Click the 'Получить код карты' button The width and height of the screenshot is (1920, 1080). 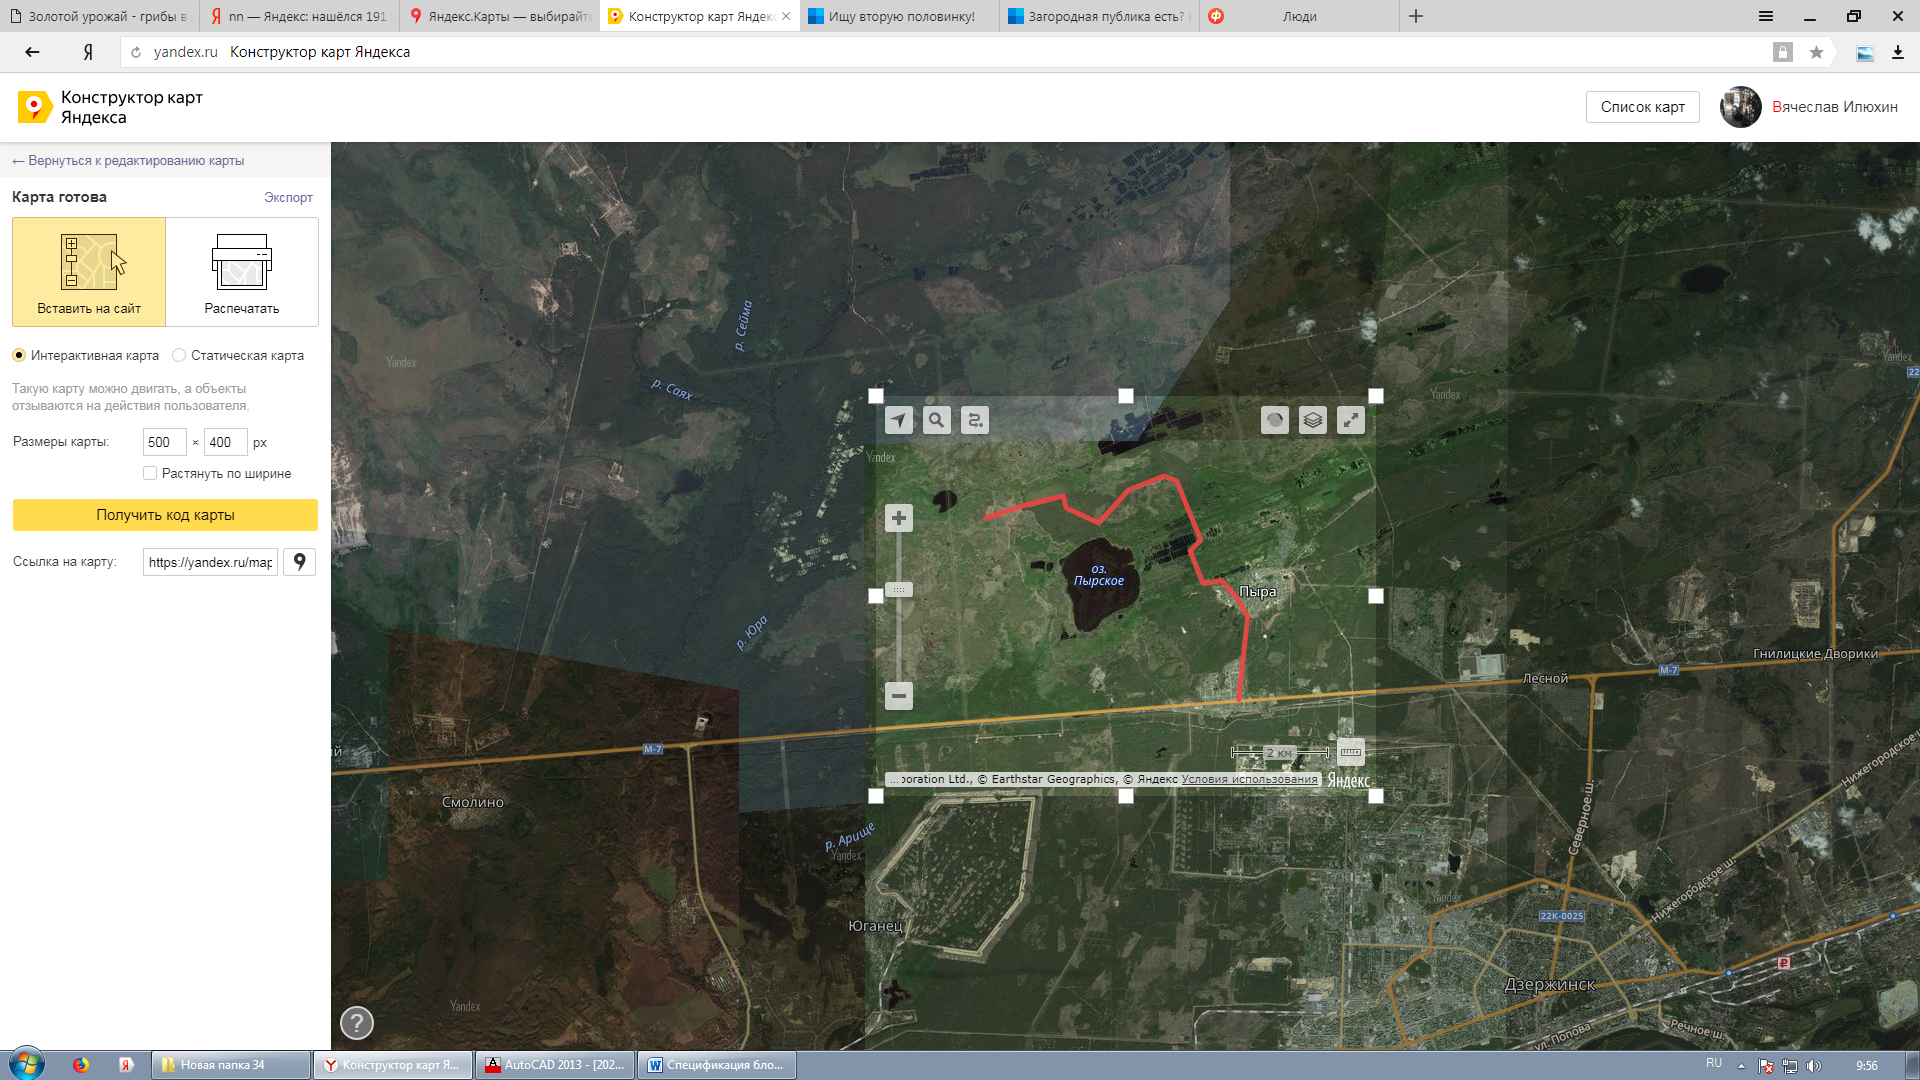tap(165, 515)
